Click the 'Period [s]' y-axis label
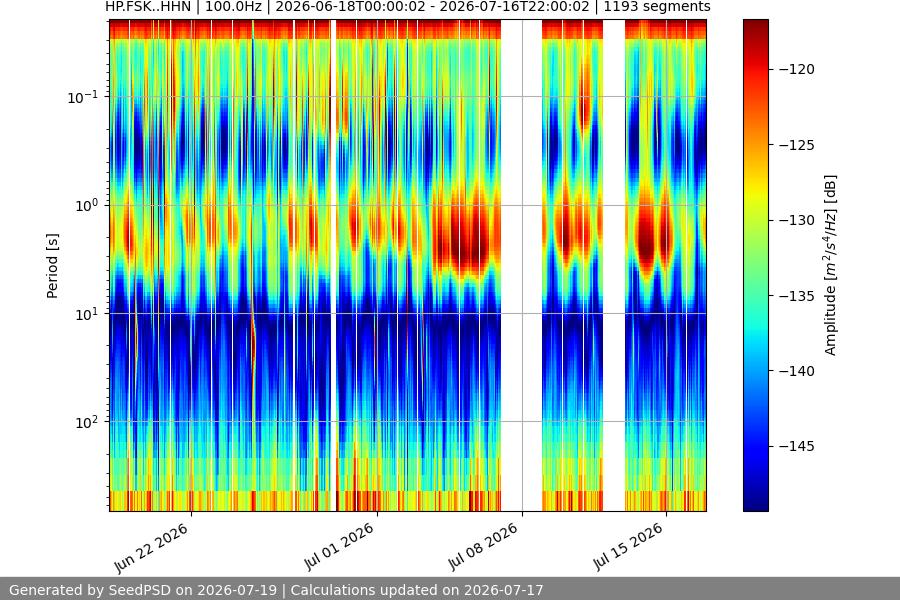The height and width of the screenshot is (600, 900). pos(52,266)
